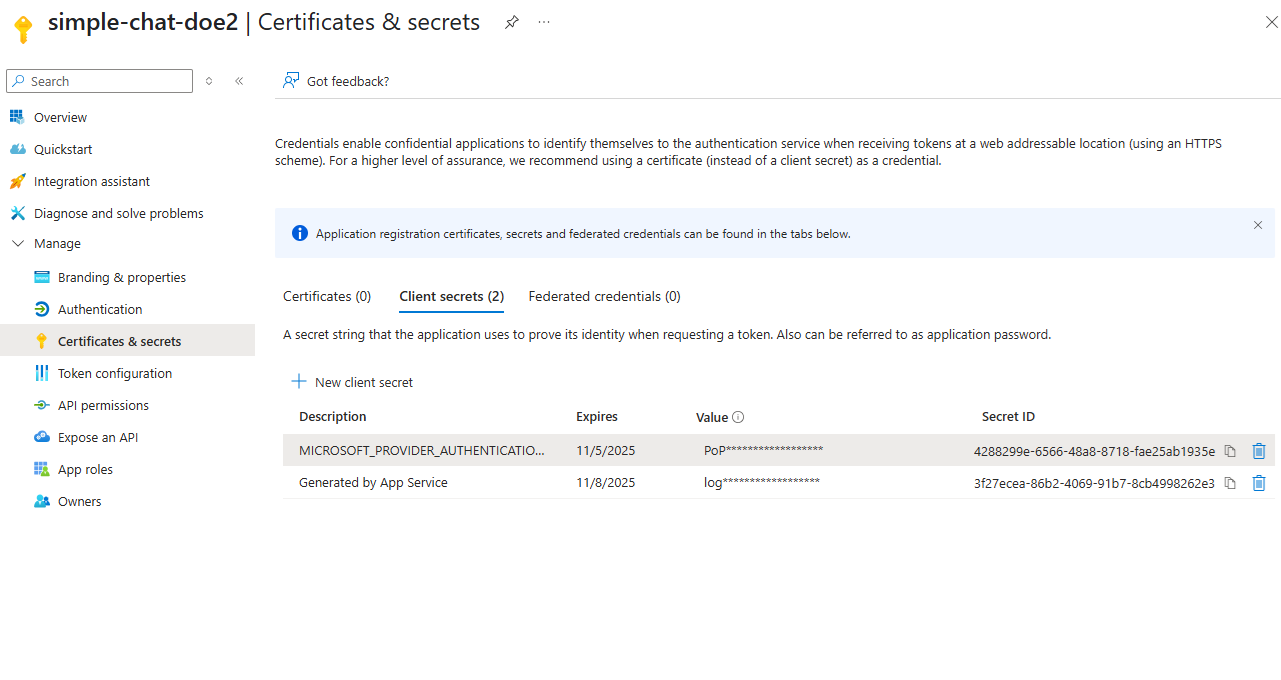Viewport: 1281px width, 680px height.
Task: Copy the 4288299e Secret ID value
Action: (x=1229, y=450)
